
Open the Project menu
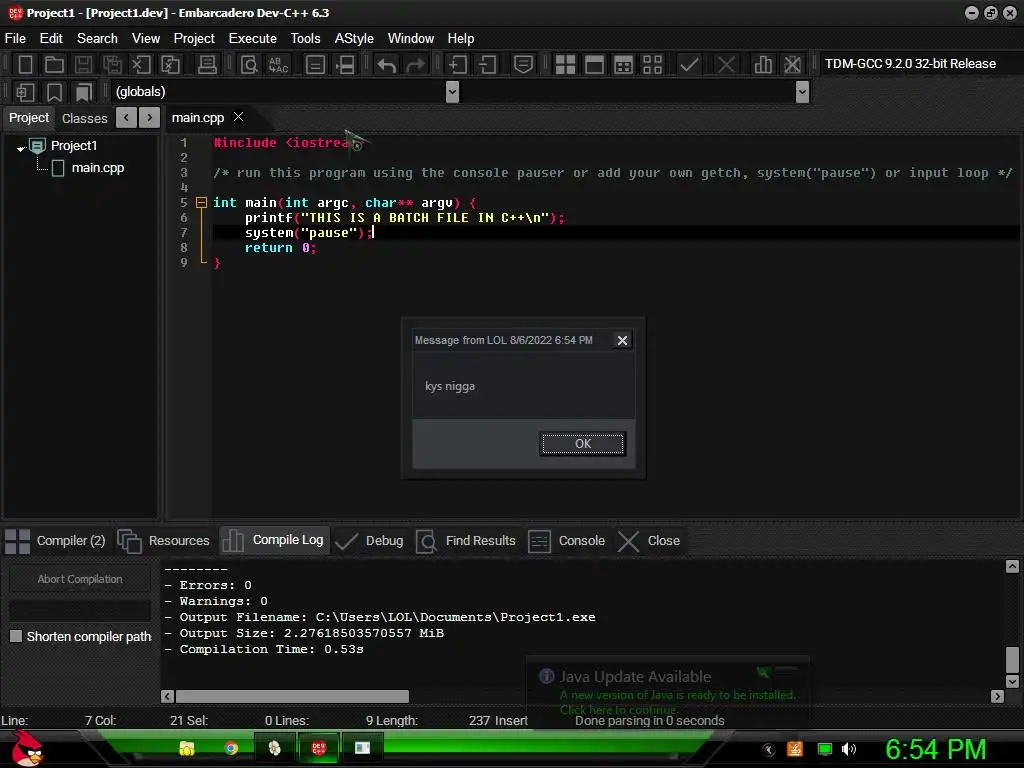pos(194,39)
